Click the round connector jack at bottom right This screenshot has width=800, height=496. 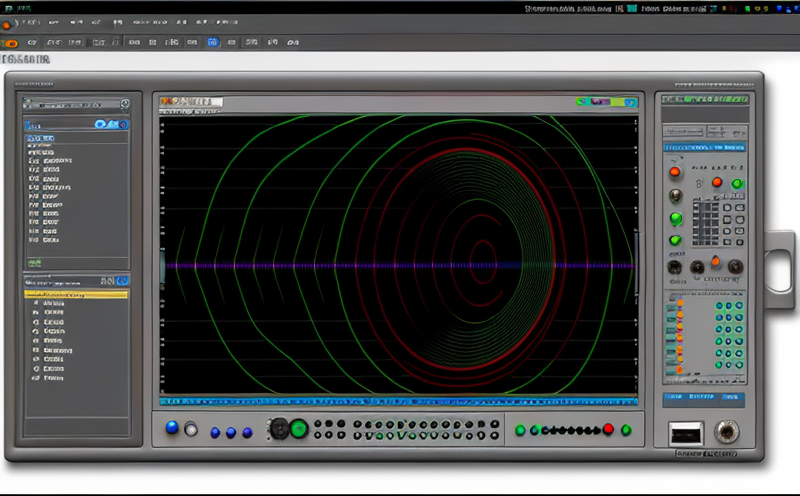(x=728, y=432)
